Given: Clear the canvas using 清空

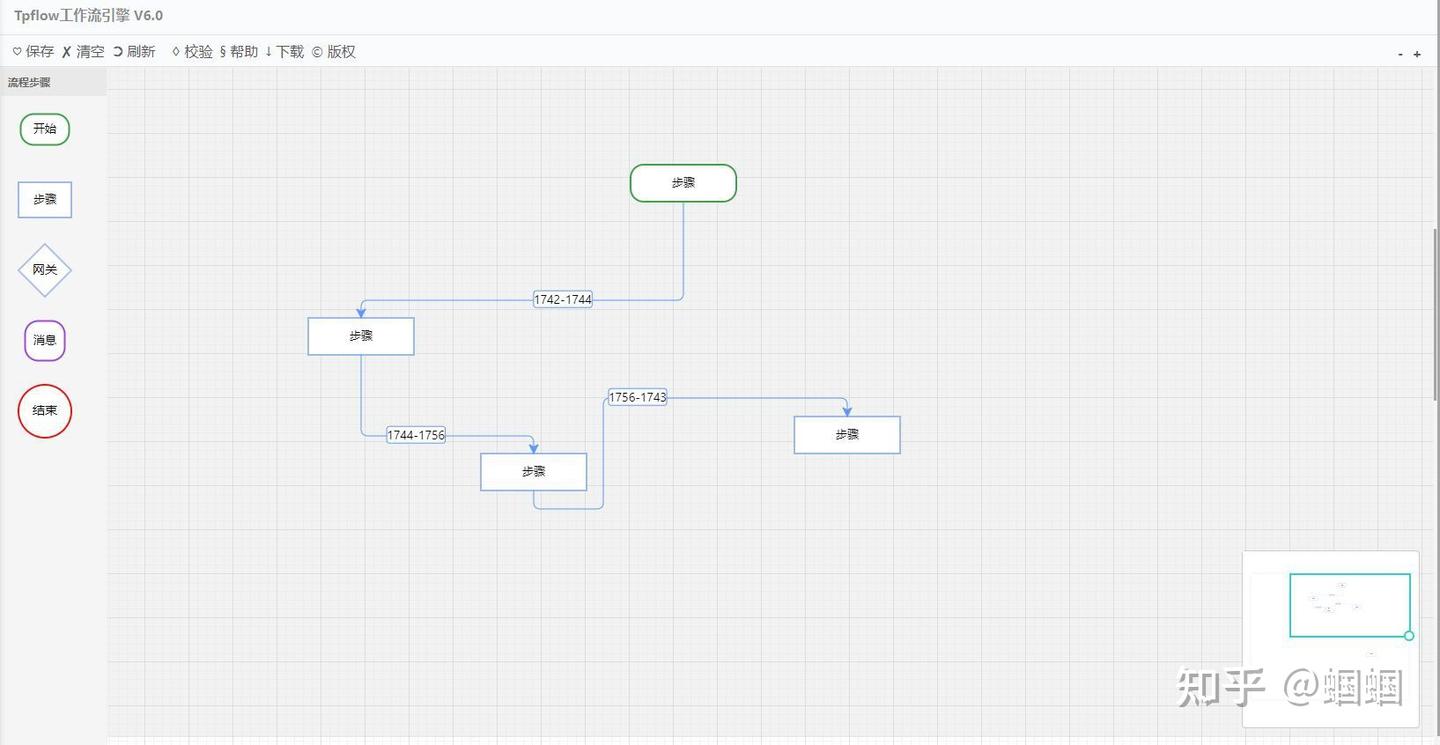Looking at the screenshot, I should [x=82, y=51].
